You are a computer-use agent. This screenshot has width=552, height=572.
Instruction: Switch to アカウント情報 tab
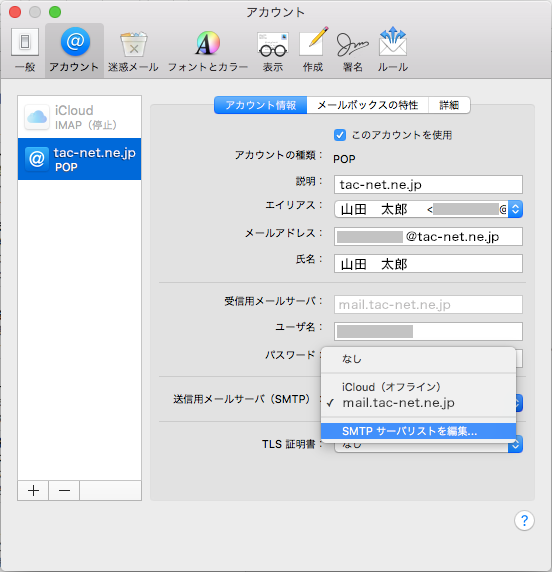click(260, 105)
